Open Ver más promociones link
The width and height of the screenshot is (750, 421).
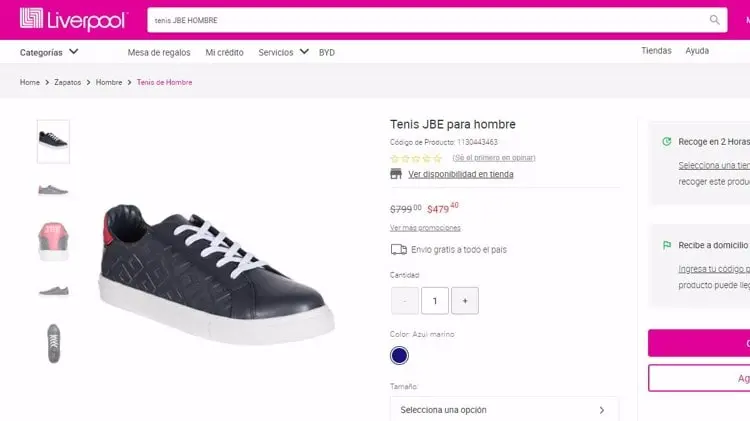[x=425, y=228]
